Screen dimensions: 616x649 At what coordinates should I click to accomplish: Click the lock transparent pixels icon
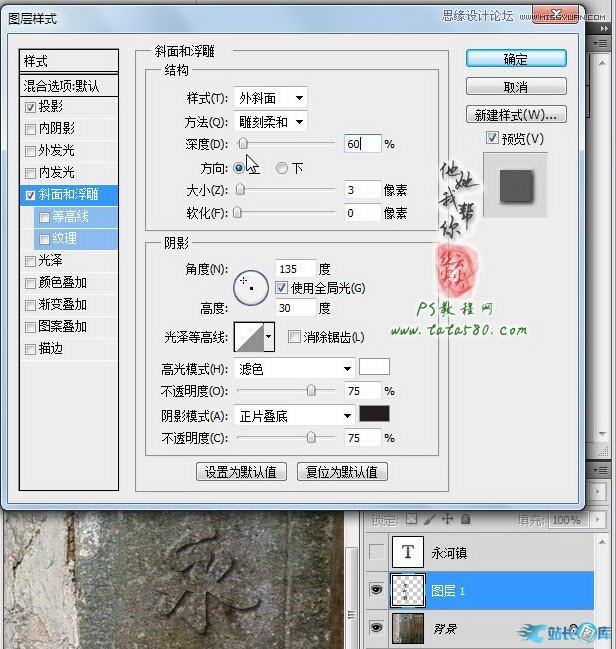[x=410, y=520]
